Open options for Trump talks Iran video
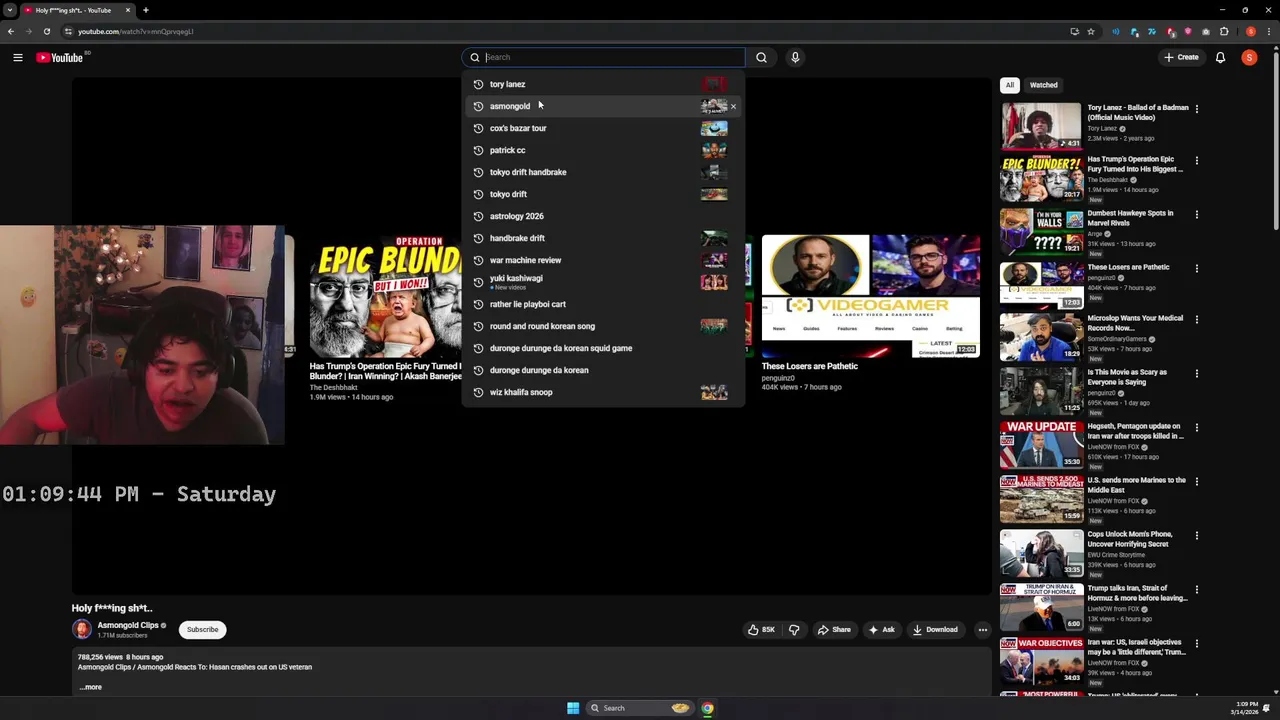This screenshot has width=1280, height=720. [1197, 589]
